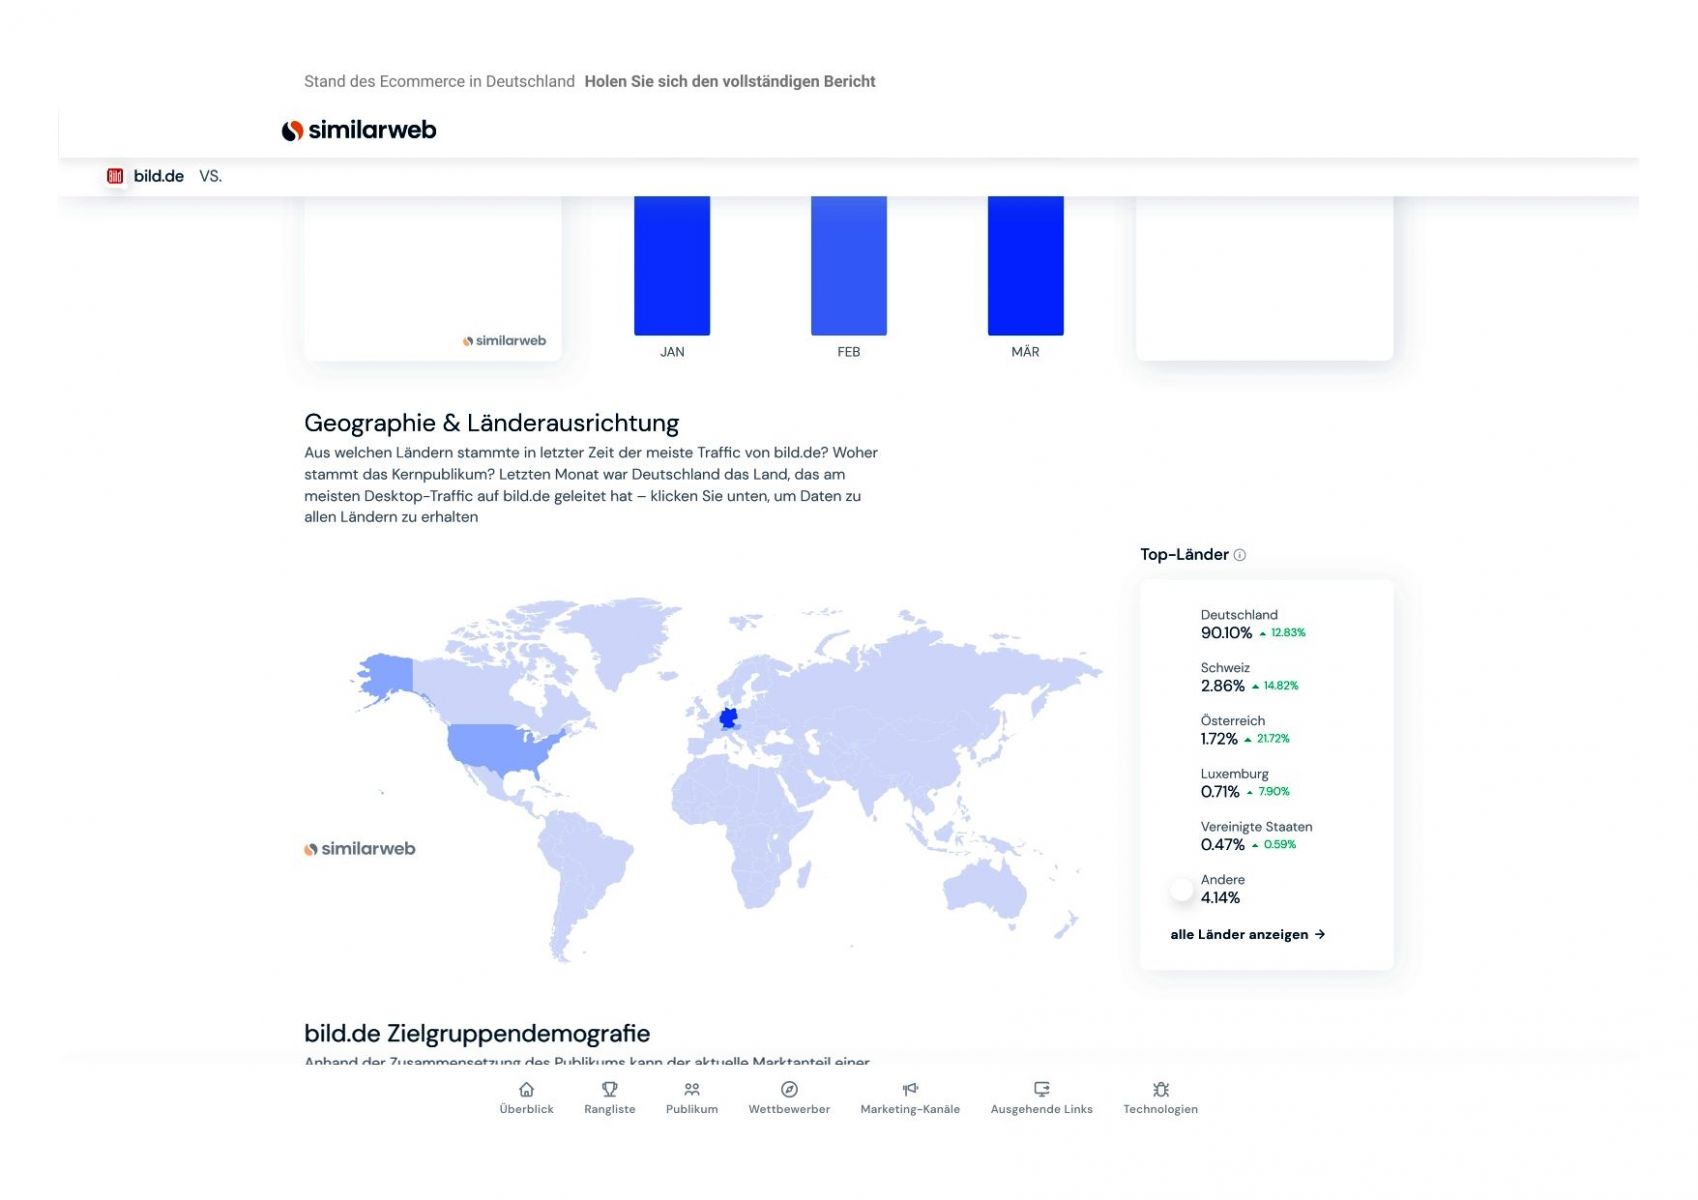Click Germany on the world map
This screenshot has height=1200, width=1698.
[729, 718]
